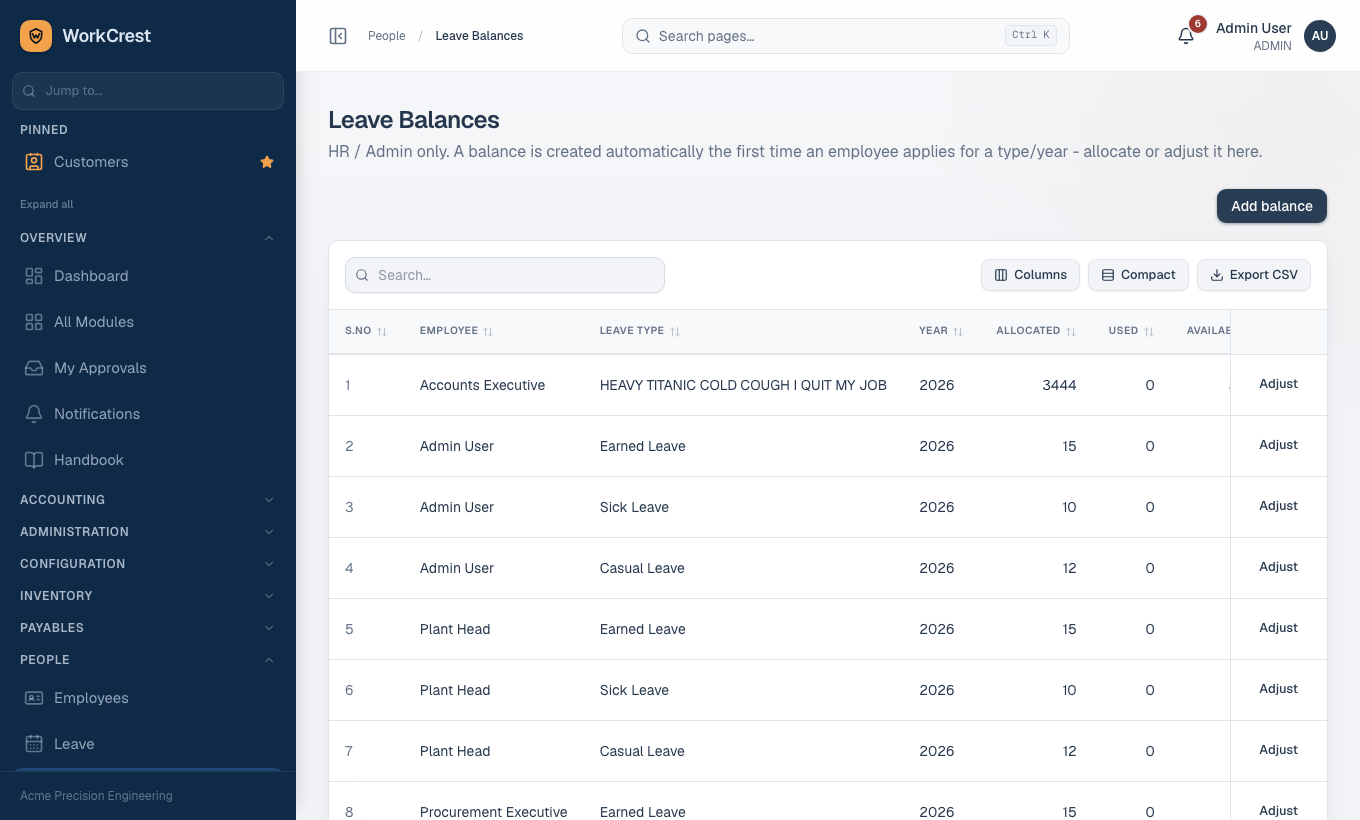The height and width of the screenshot is (820, 1360).
Task: Adjust Accounts Executive leave balance
Action: click(1278, 384)
